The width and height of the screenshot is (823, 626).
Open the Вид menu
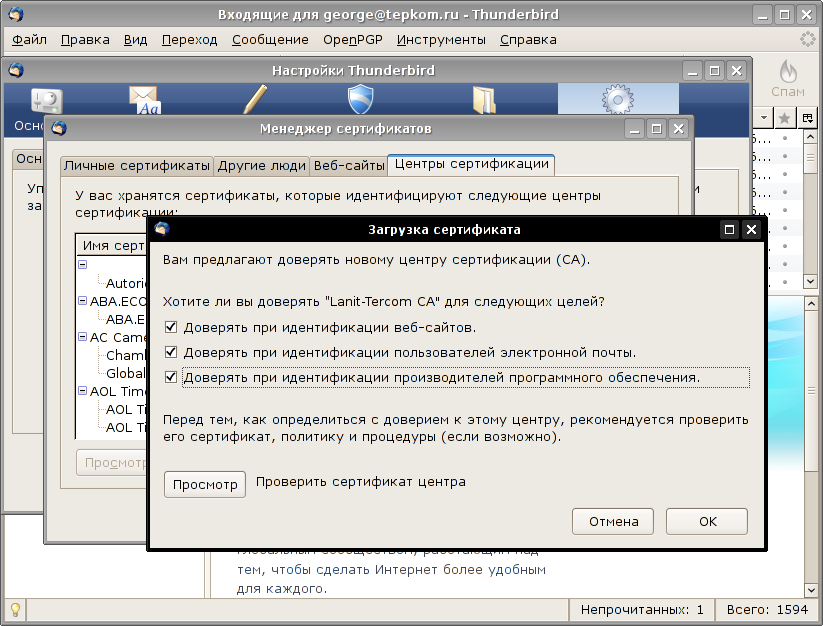tap(135, 40)
